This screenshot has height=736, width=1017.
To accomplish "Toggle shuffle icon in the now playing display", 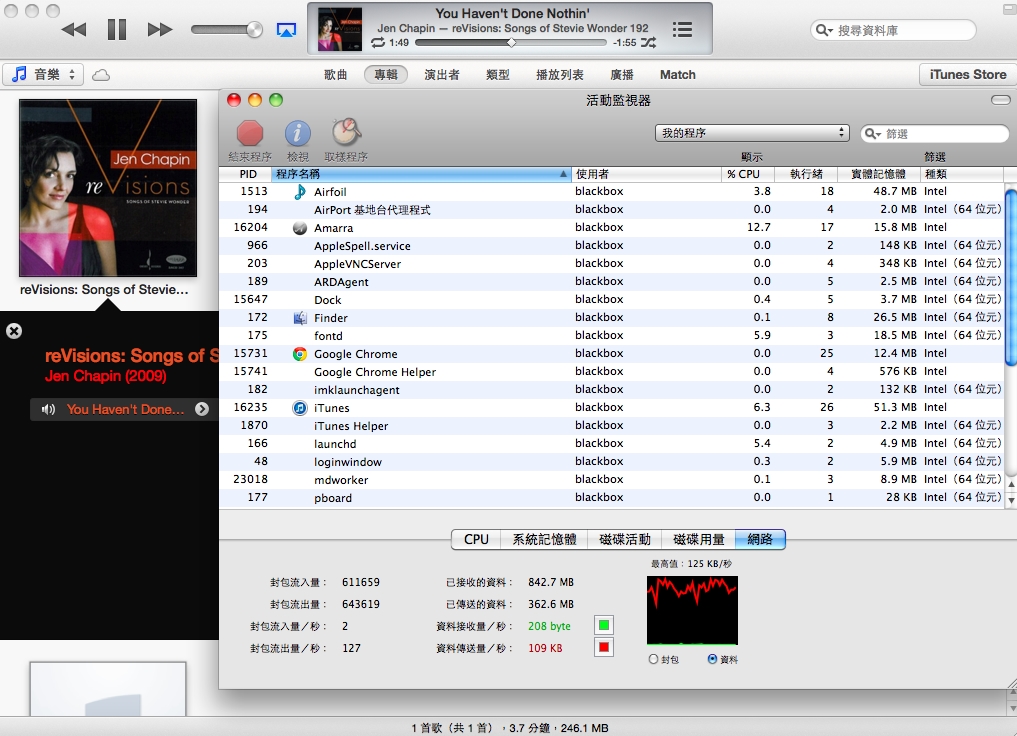I will click(649, 43).
